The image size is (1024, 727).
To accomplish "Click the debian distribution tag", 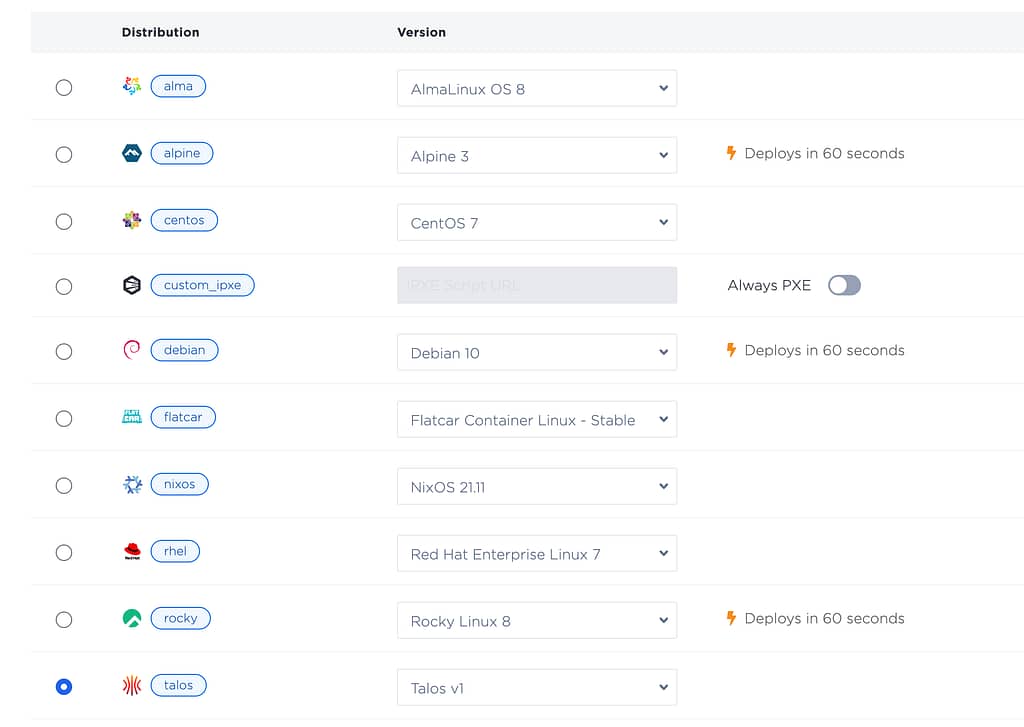I will [185, 350].
